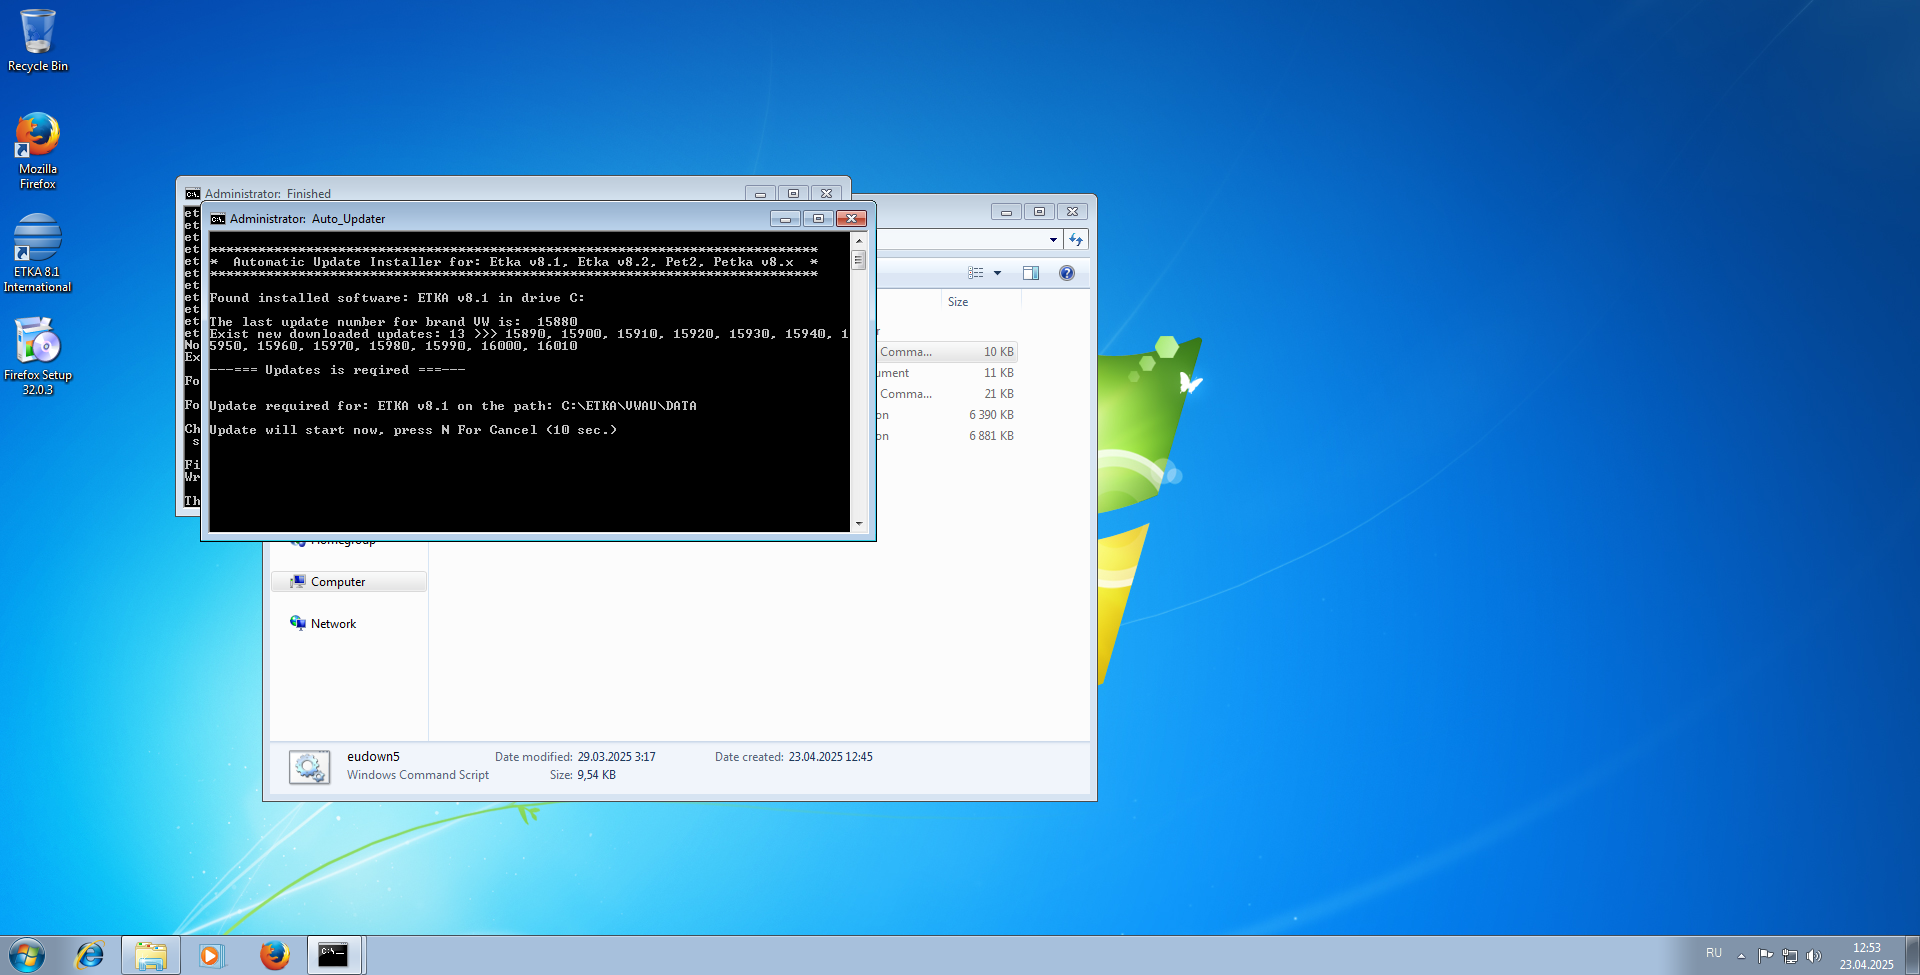The height and width of the screenshot is (975, 1920).
Task: Open the Explorer view options dropdown arrow
Action: [997, 273]
